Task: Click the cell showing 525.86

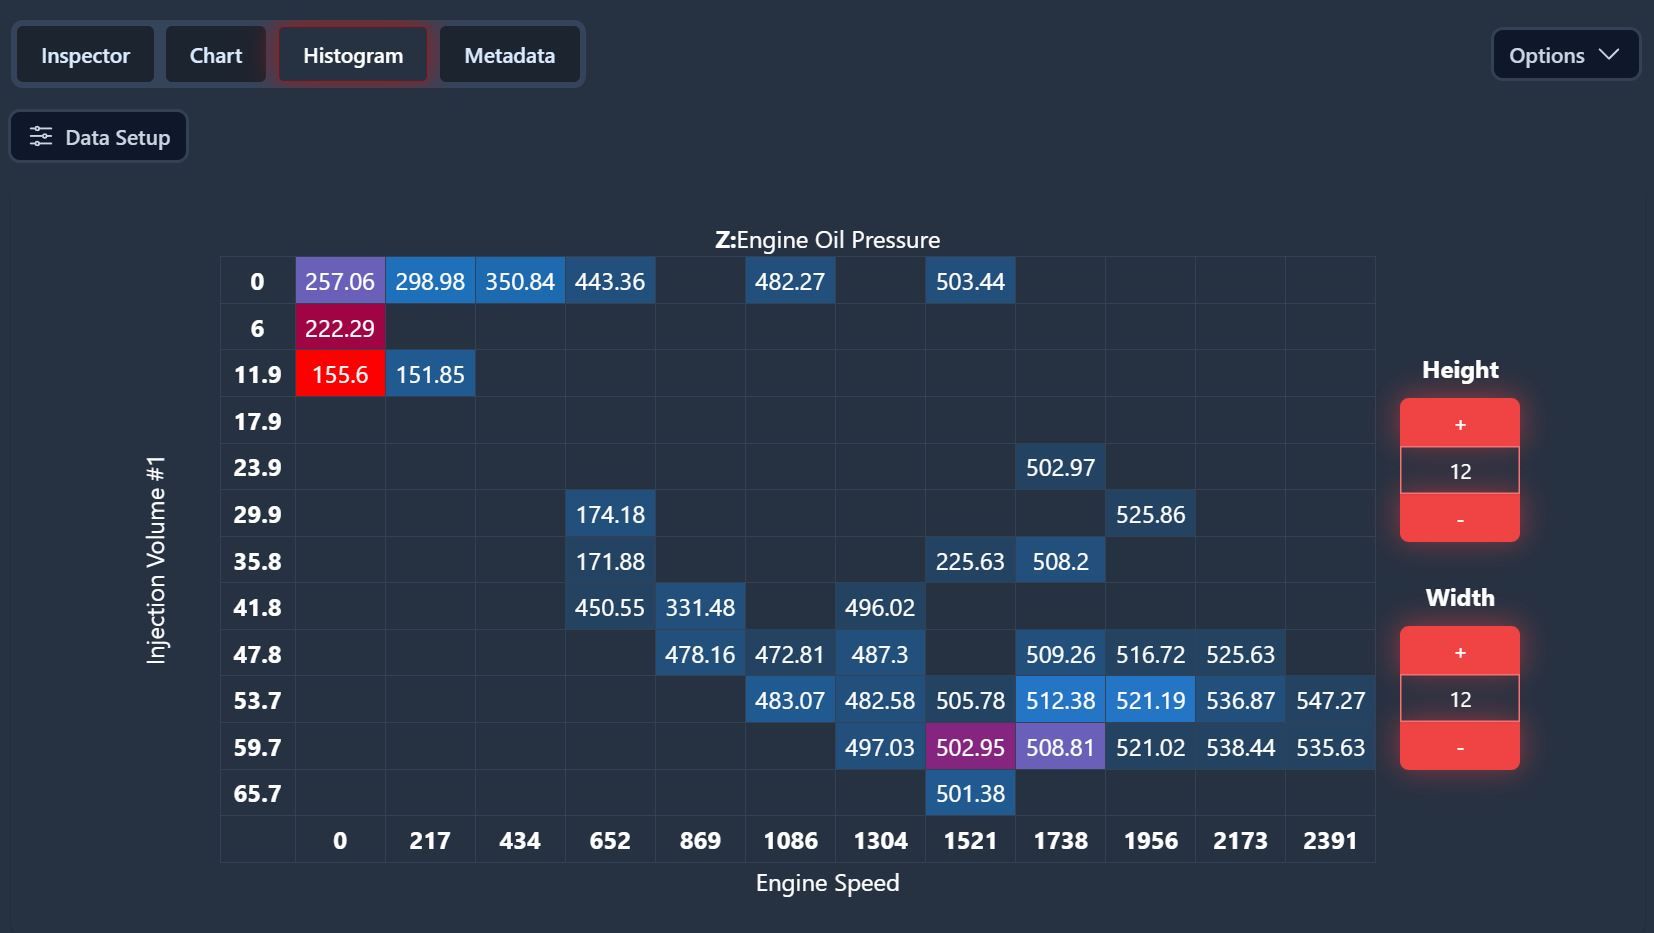Action: pos(1150,514)
